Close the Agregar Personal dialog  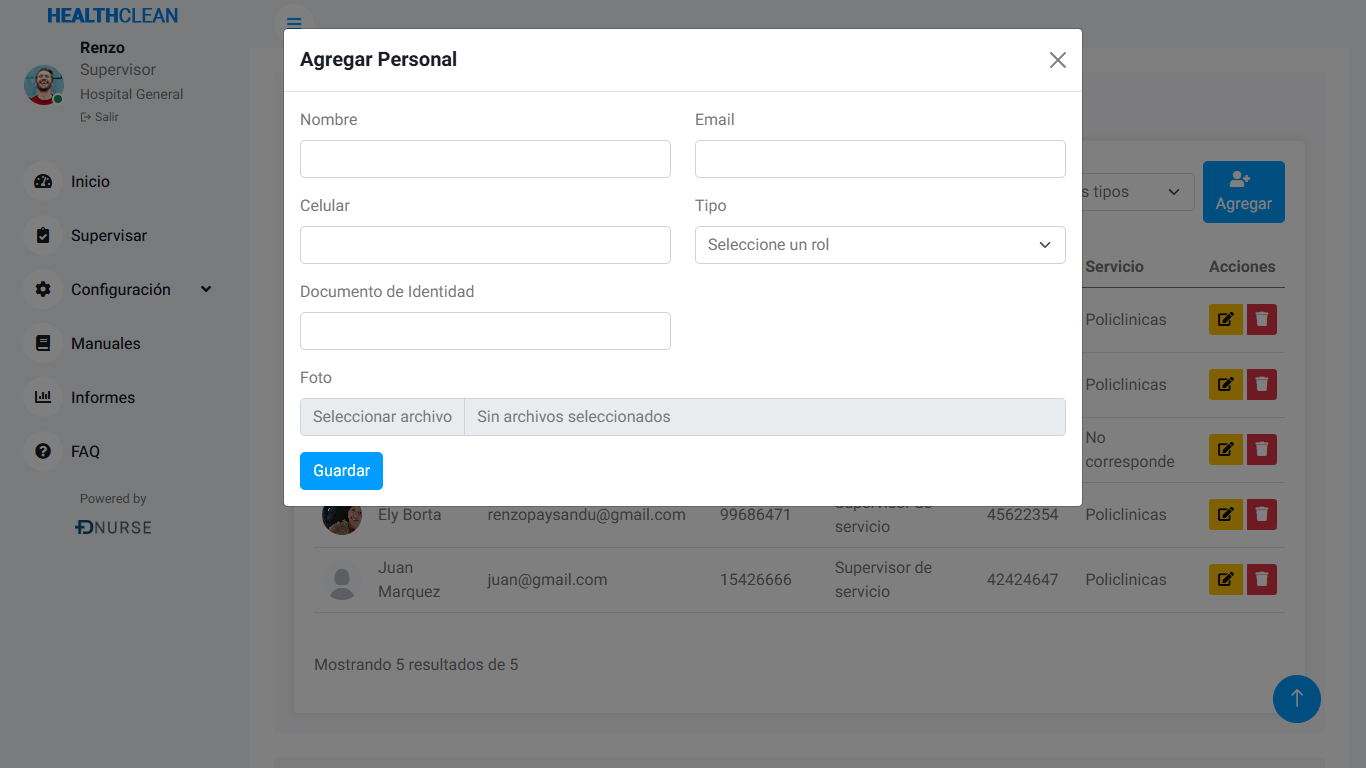tap(1058, 60)
